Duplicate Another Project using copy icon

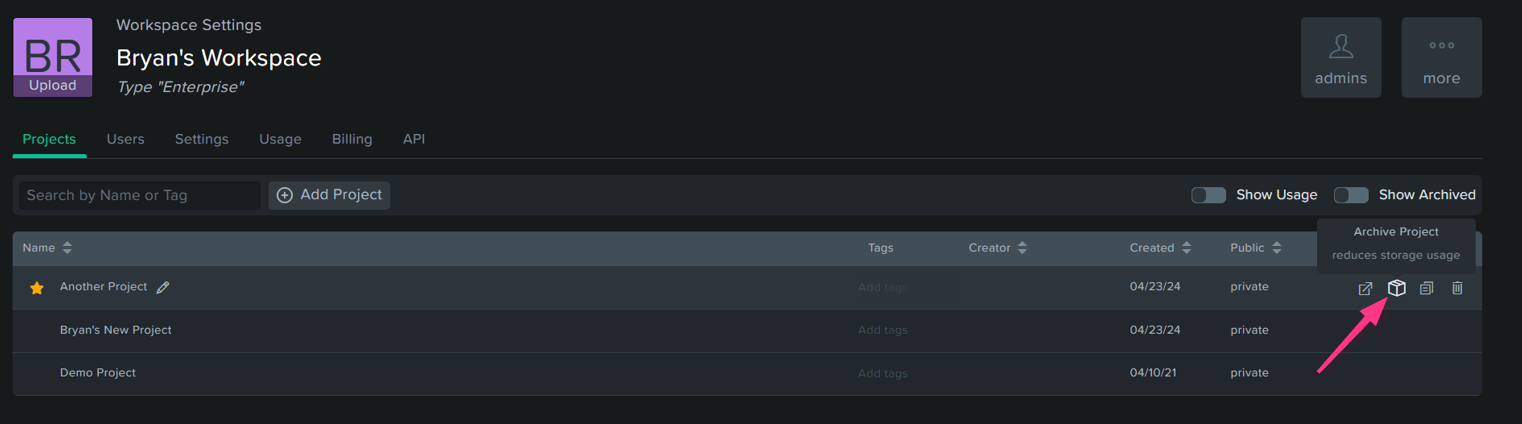click(x=1426, y=288)
